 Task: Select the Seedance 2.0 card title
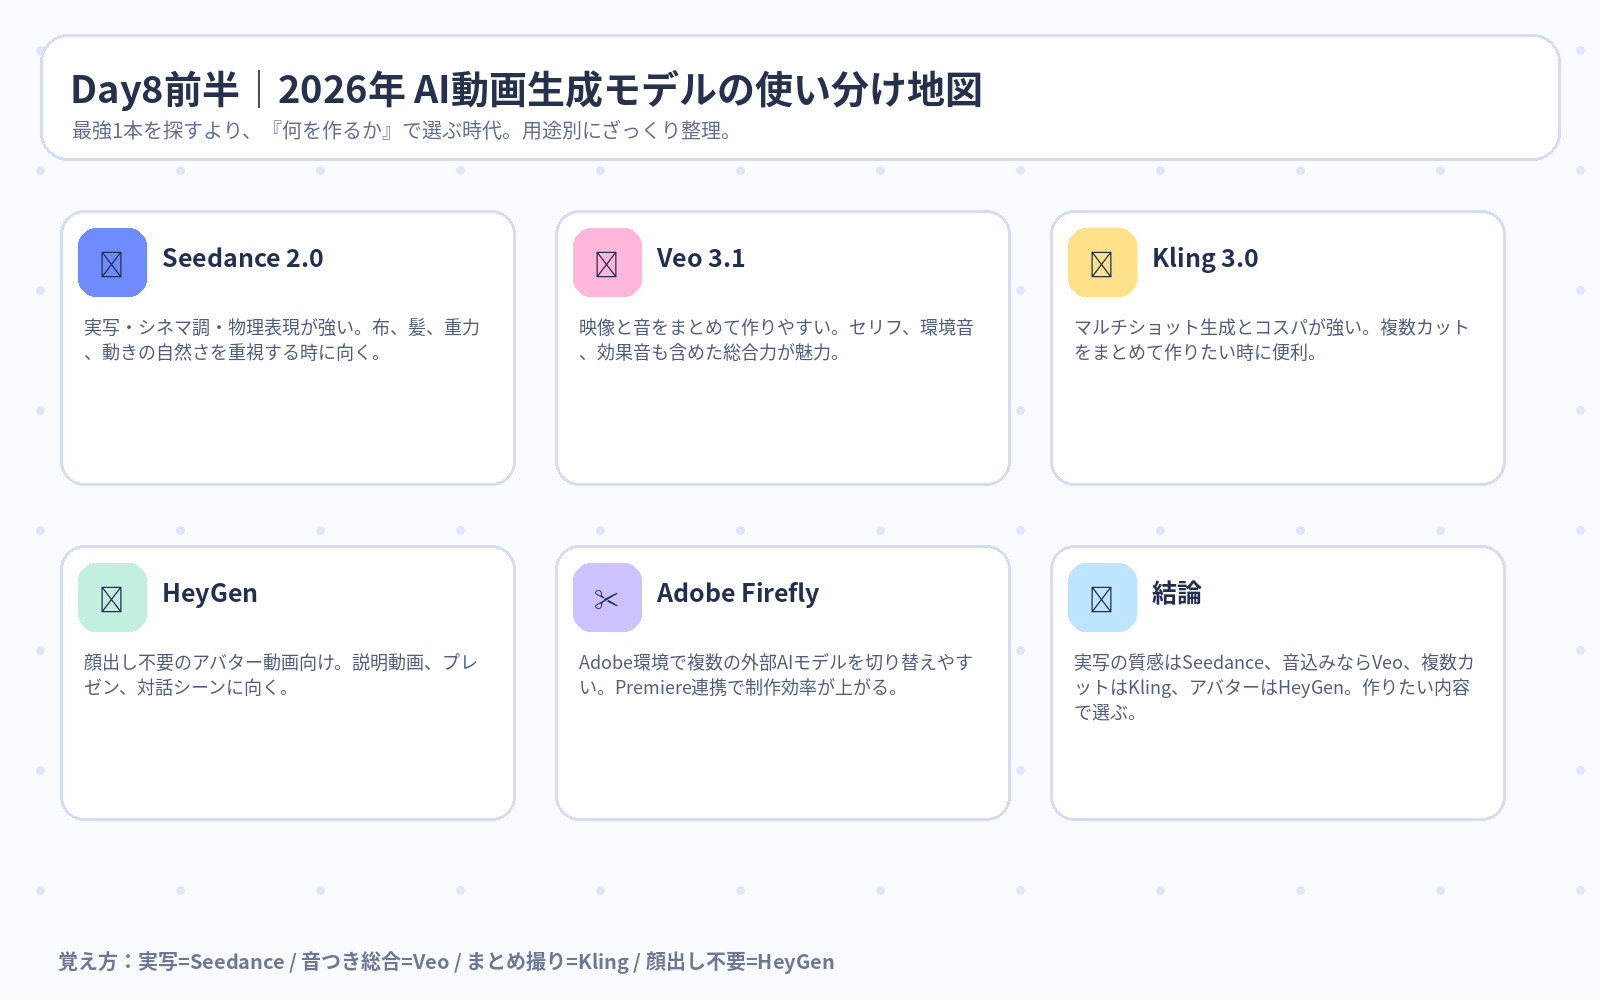(243, 258)
